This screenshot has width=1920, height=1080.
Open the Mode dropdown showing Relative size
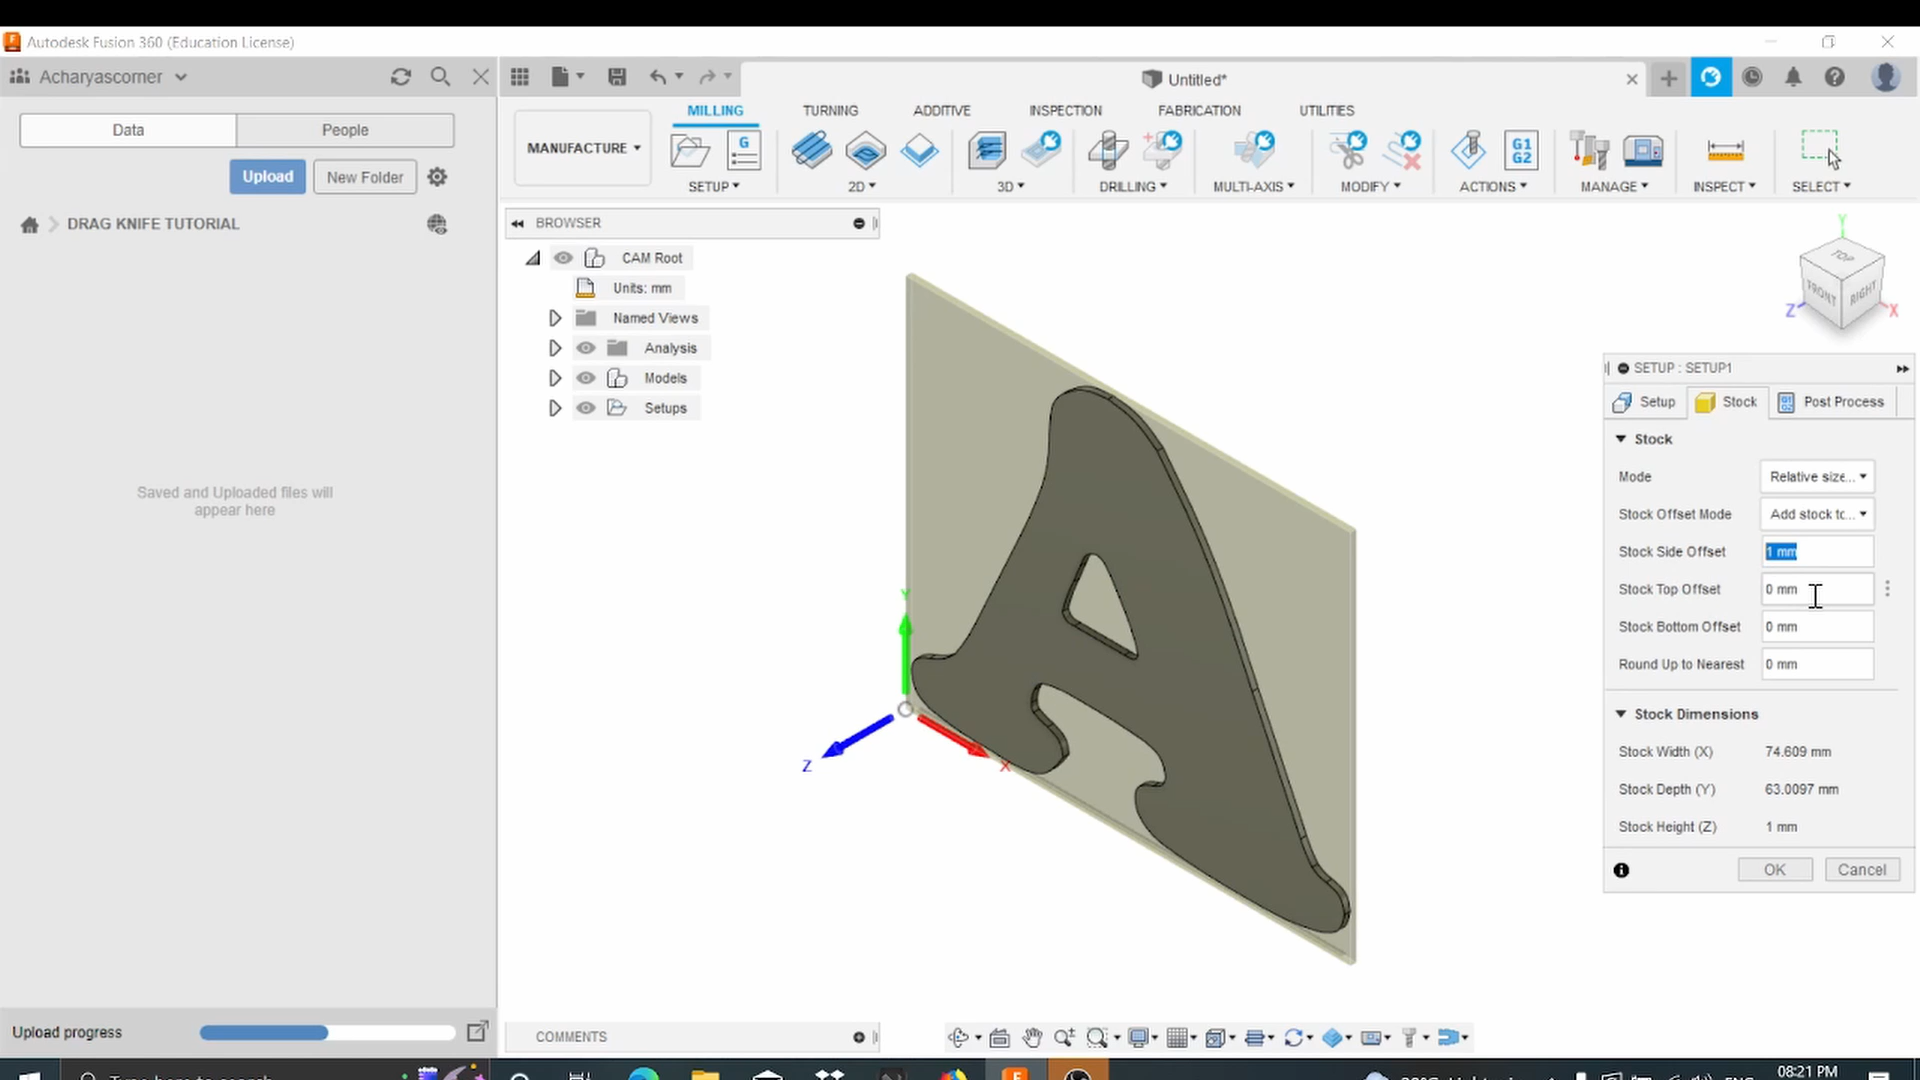pos(1816,476)
